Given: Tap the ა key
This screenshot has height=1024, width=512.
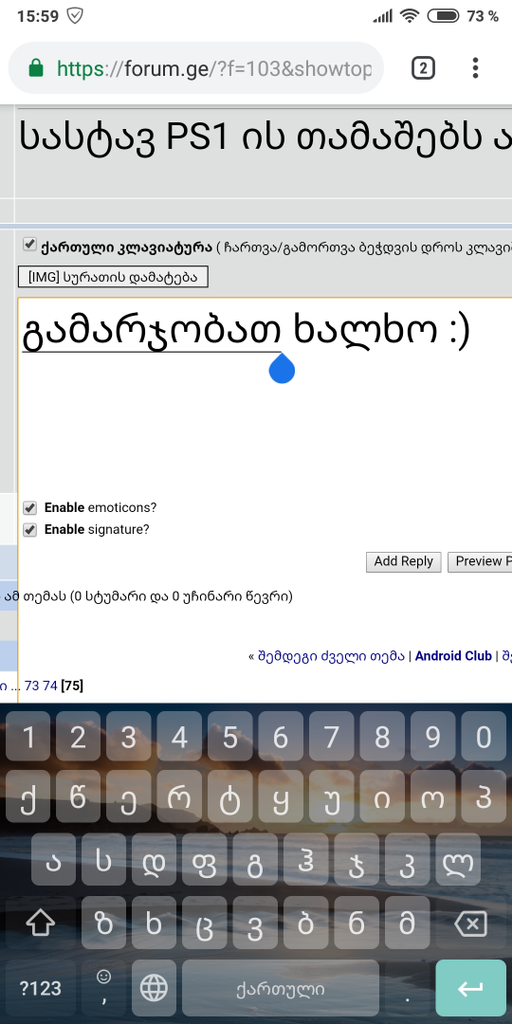Looking at the screenshot, I should pyautogui.click(x=53, y=859).
